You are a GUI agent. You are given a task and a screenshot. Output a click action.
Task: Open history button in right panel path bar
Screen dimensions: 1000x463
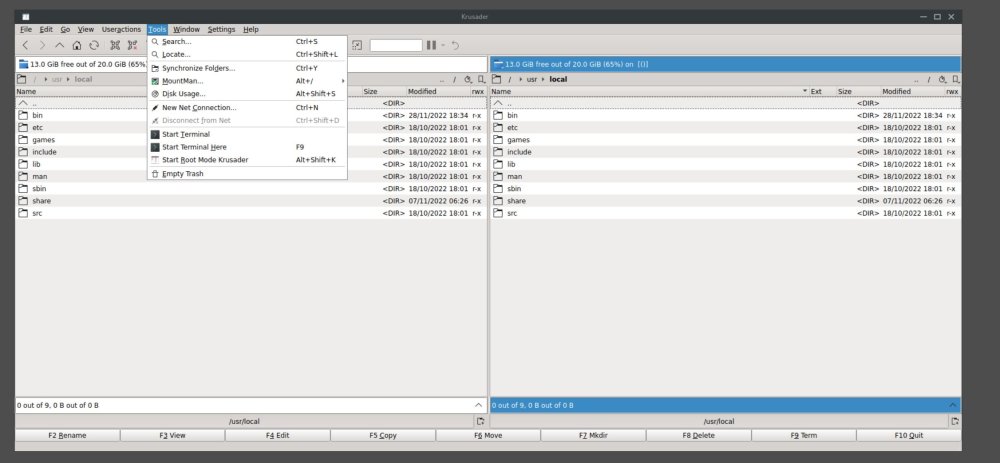942,80
